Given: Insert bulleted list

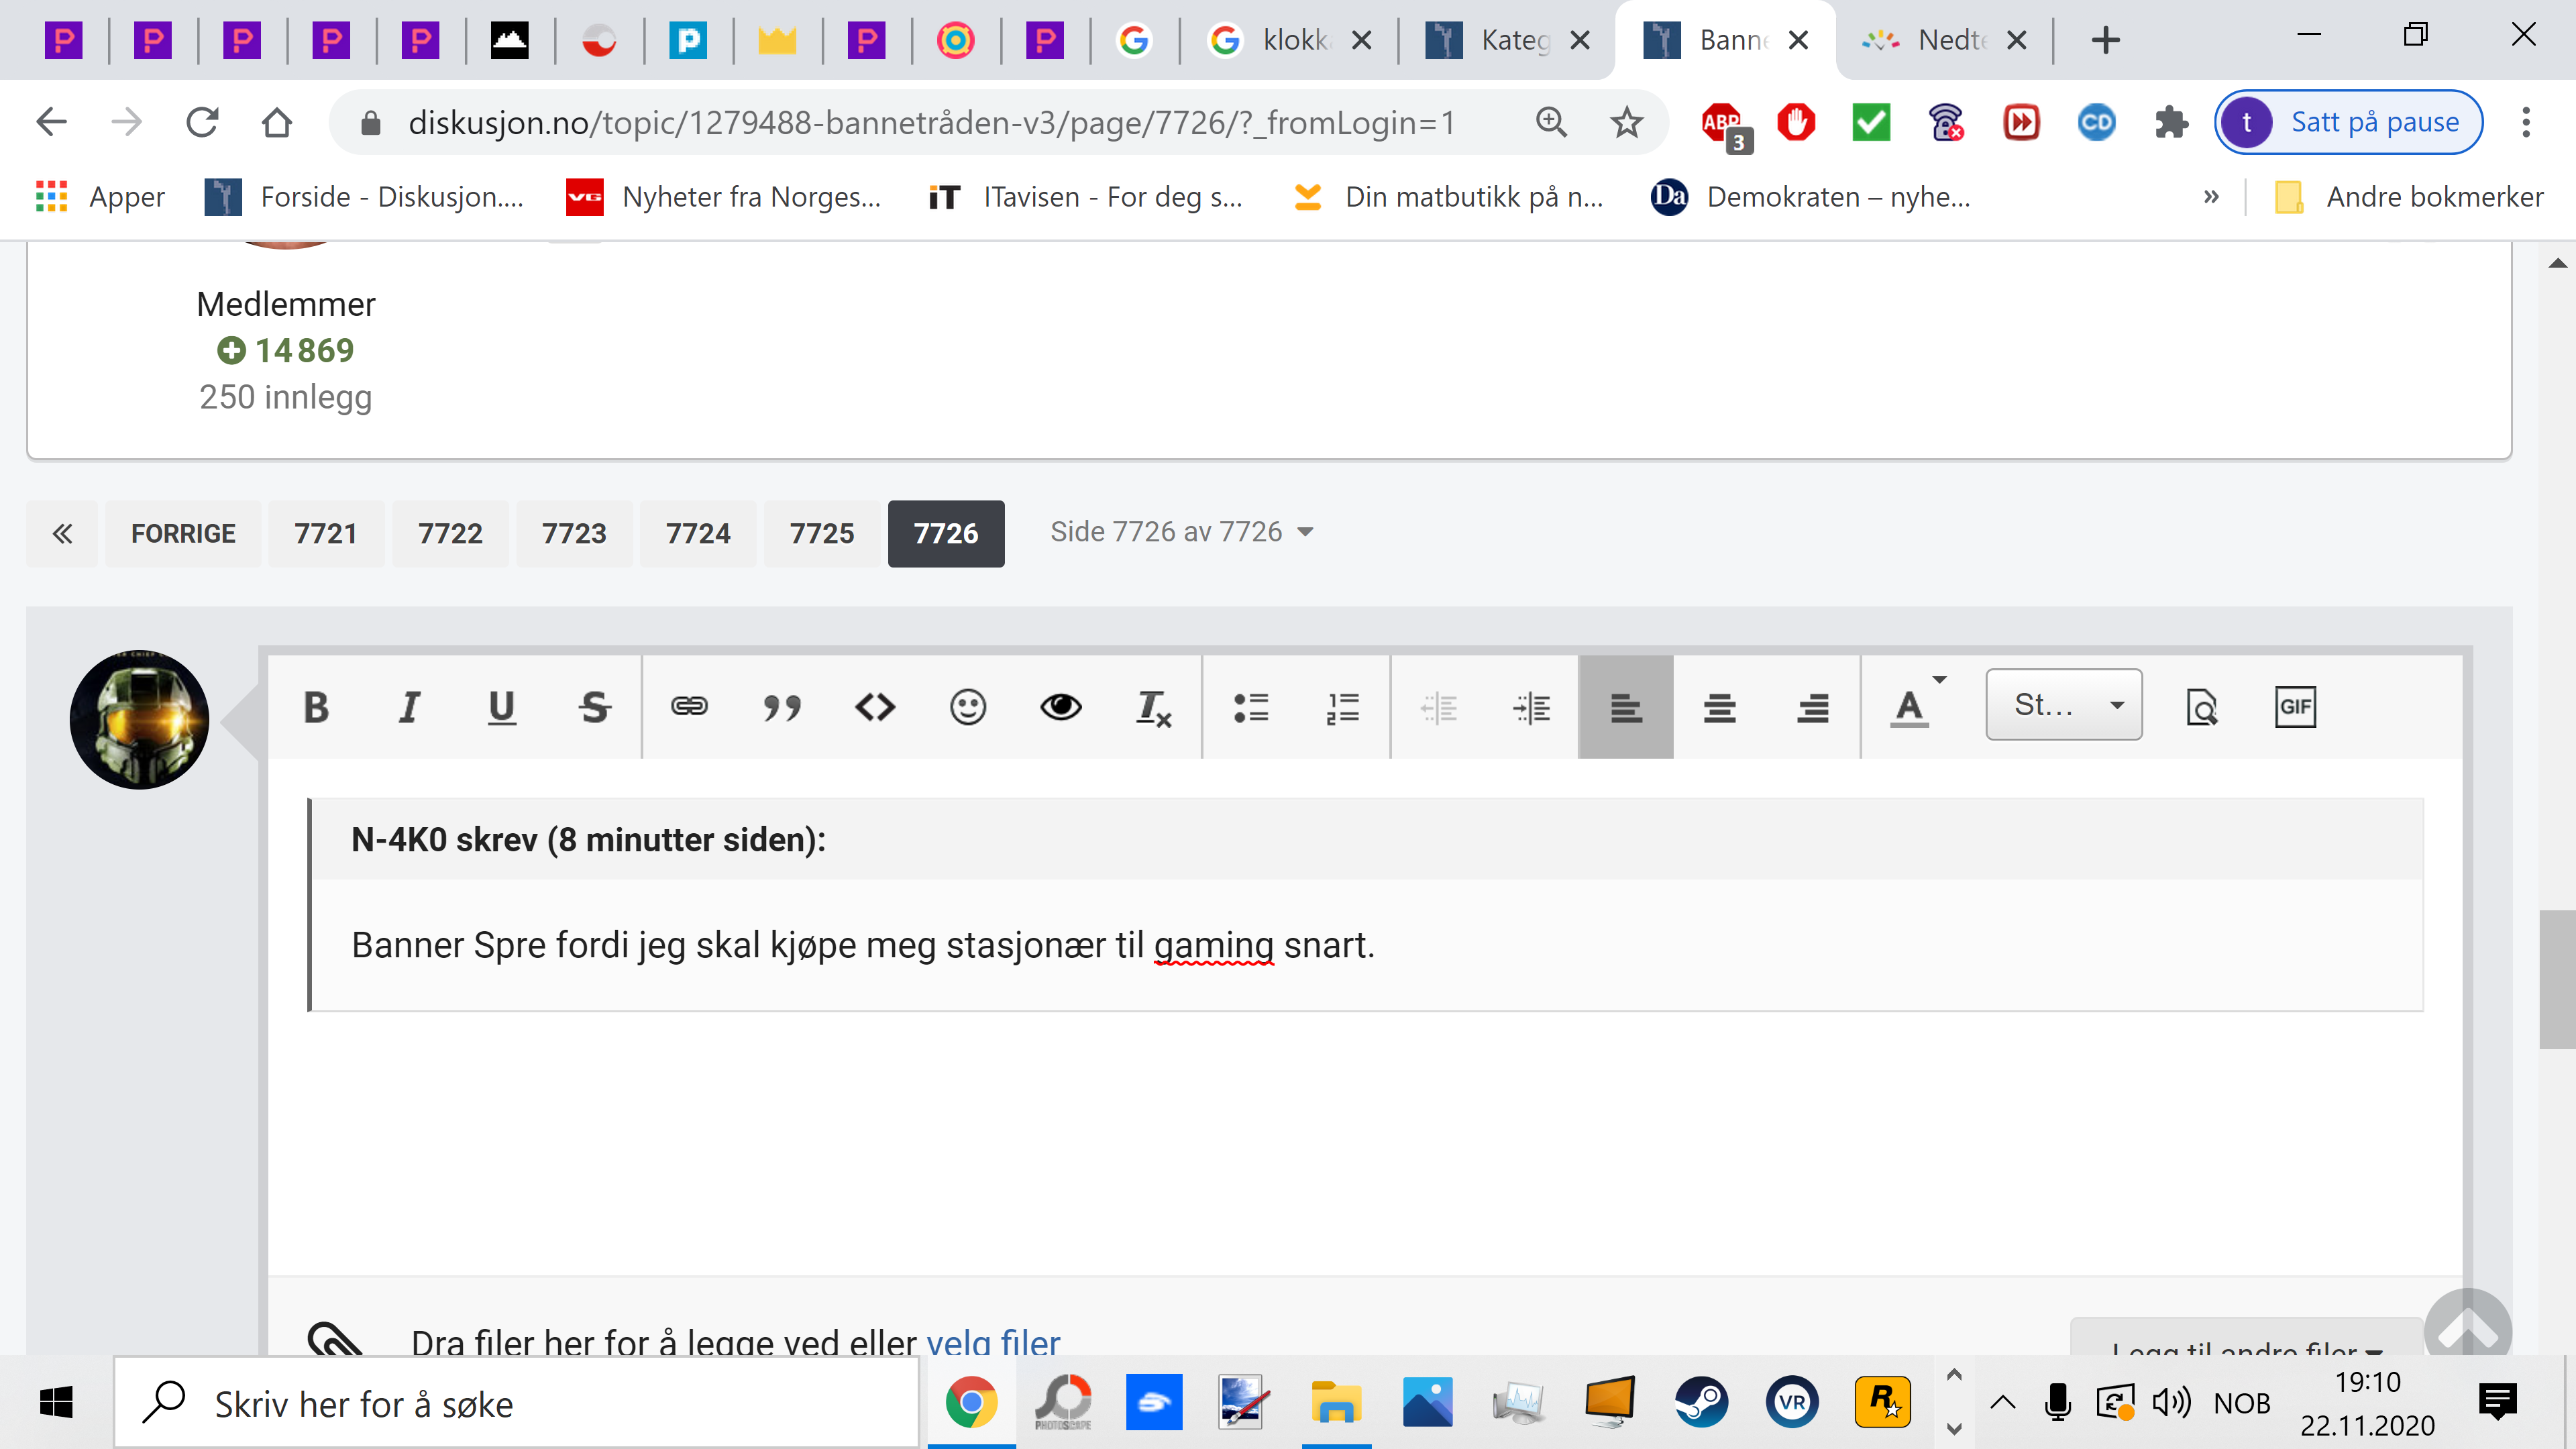Looking at the screenshot, I should [1250, 707].
